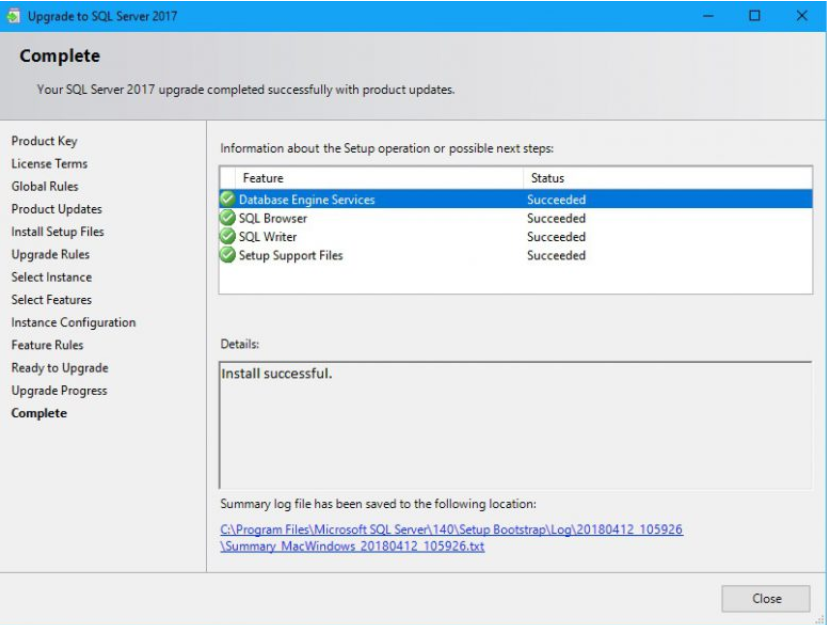Select the Database Engine Services row
The width and height of the screenshot is (827, 625).
[515, 199]
